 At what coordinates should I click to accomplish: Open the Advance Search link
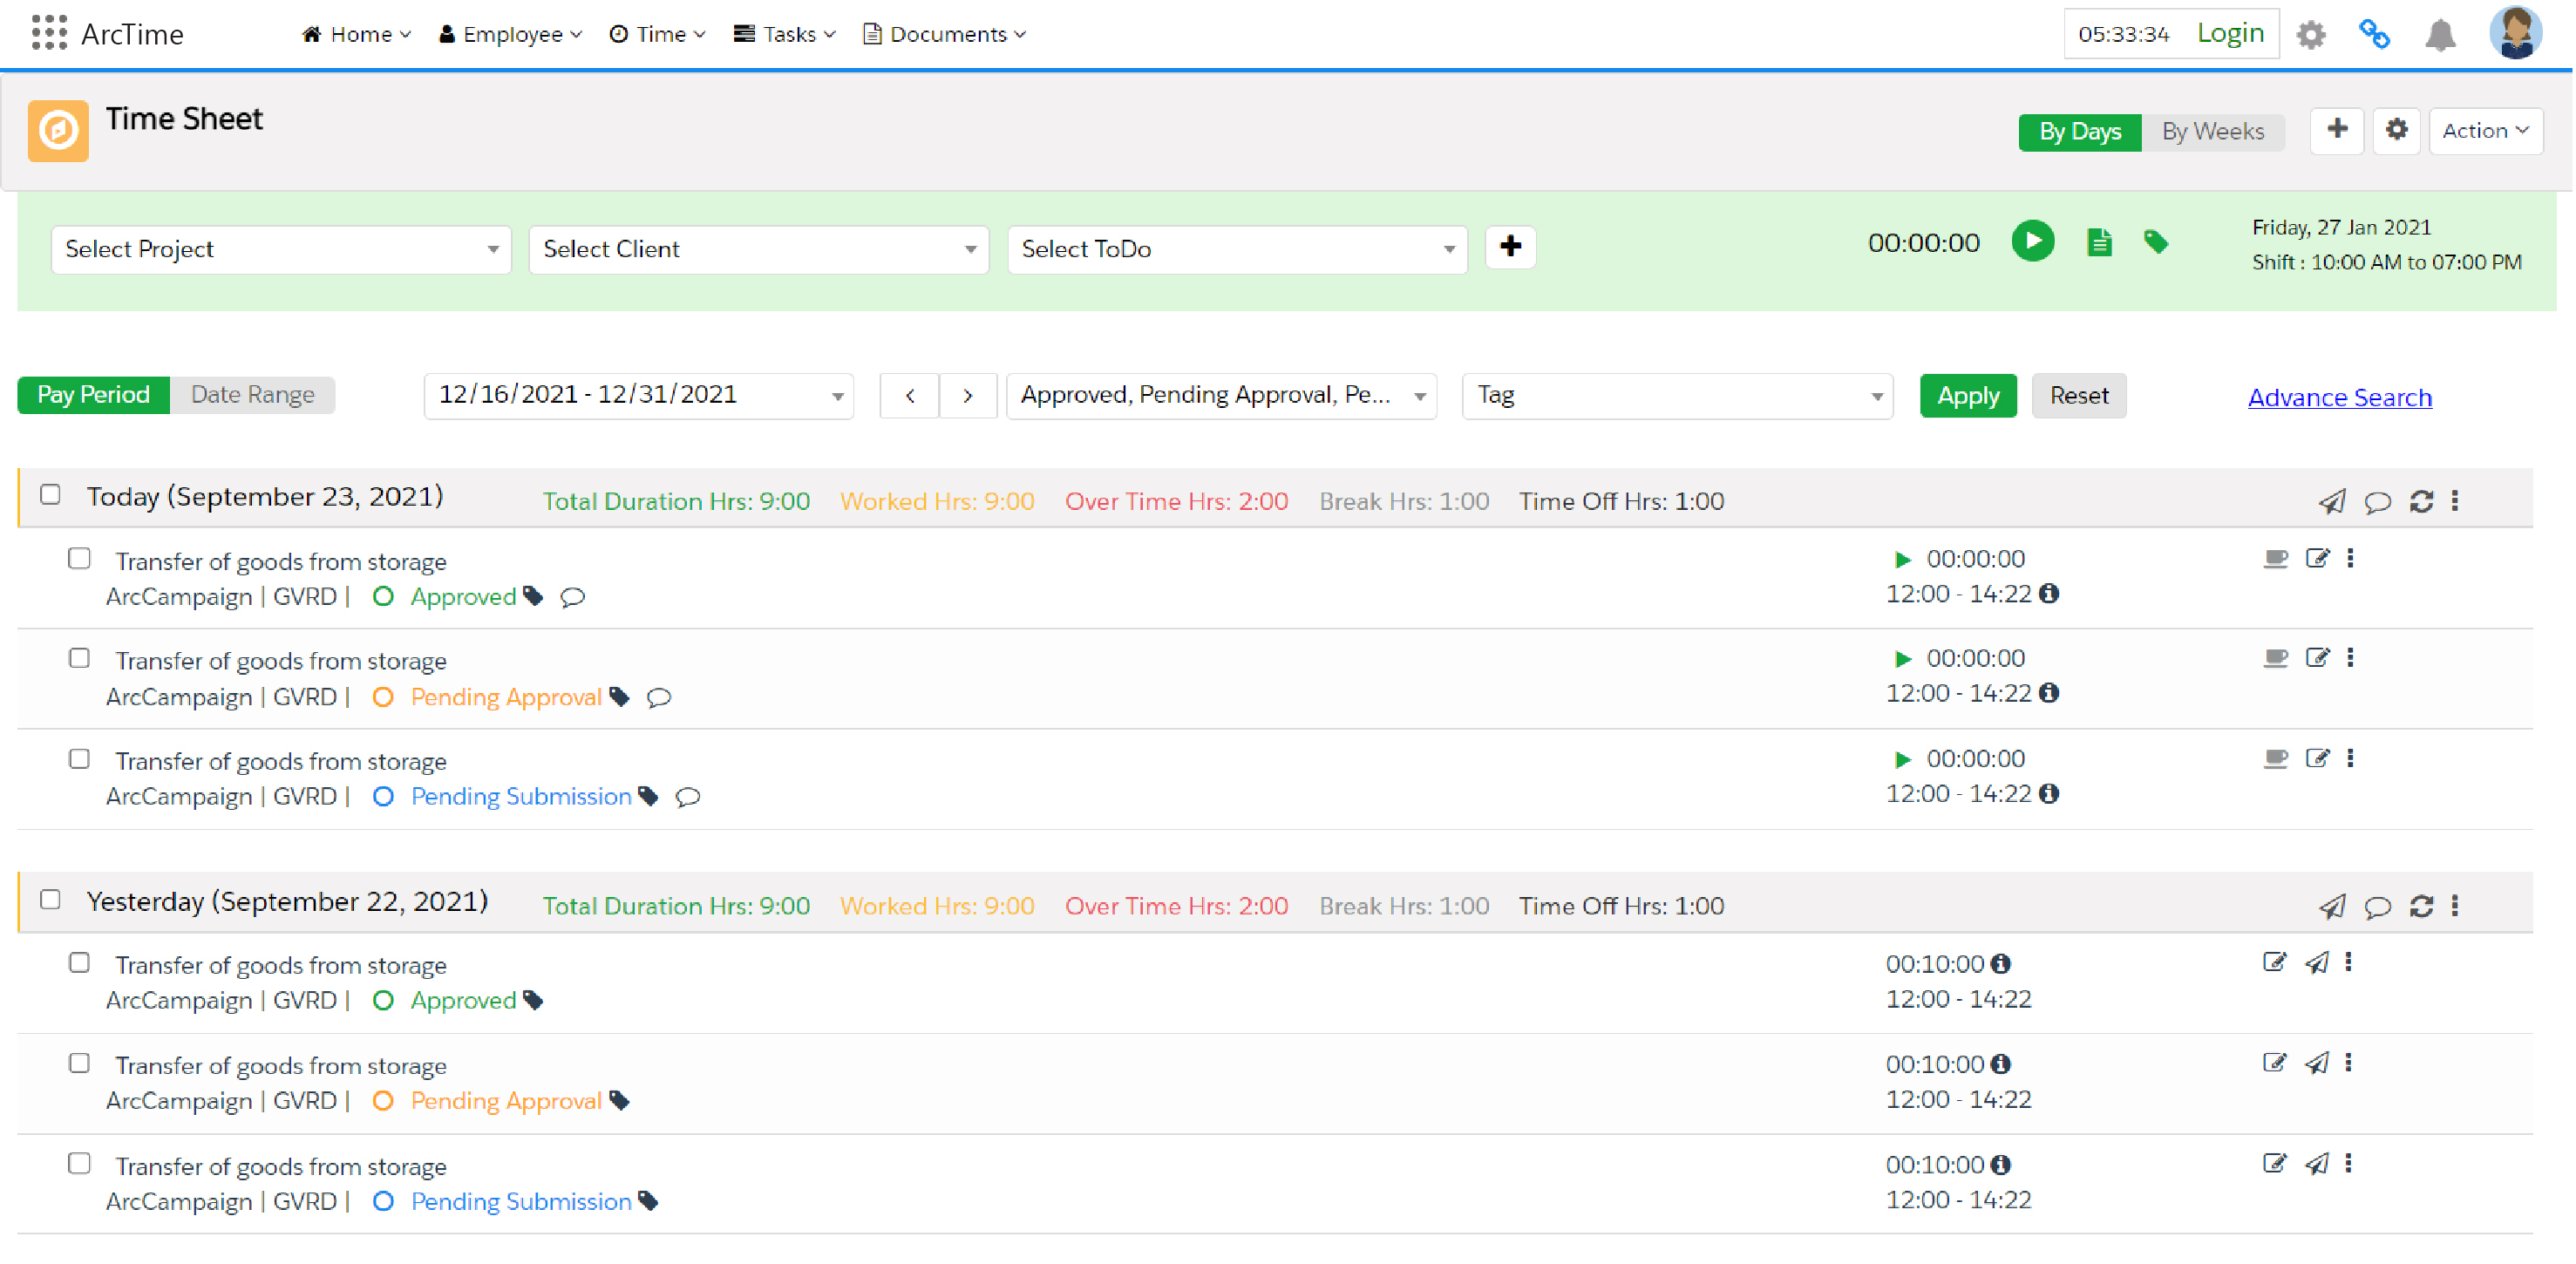point(2339,397)
